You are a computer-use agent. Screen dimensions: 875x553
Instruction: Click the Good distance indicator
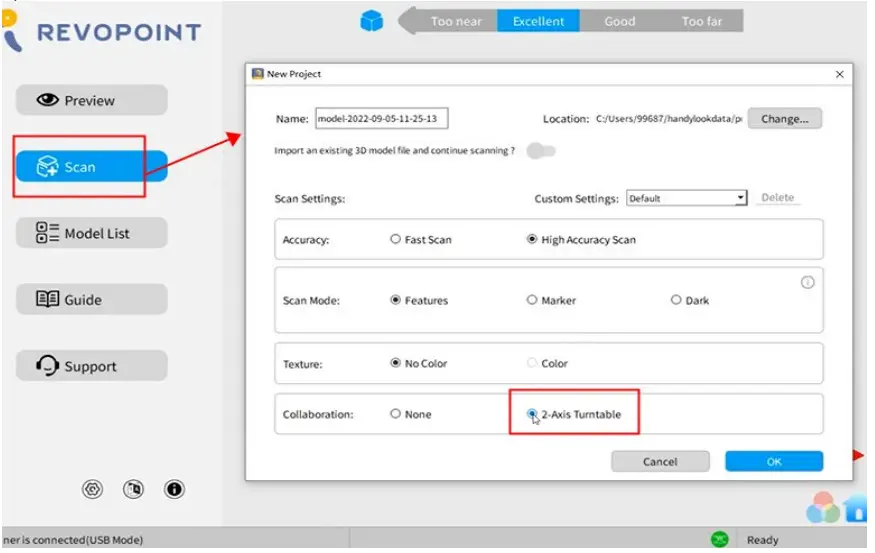[x=619, y=21]
